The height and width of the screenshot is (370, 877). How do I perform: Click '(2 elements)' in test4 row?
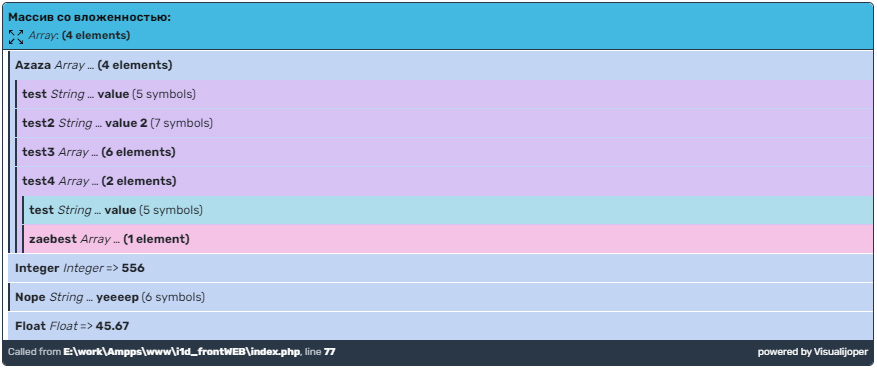click(x=139, y=181)
